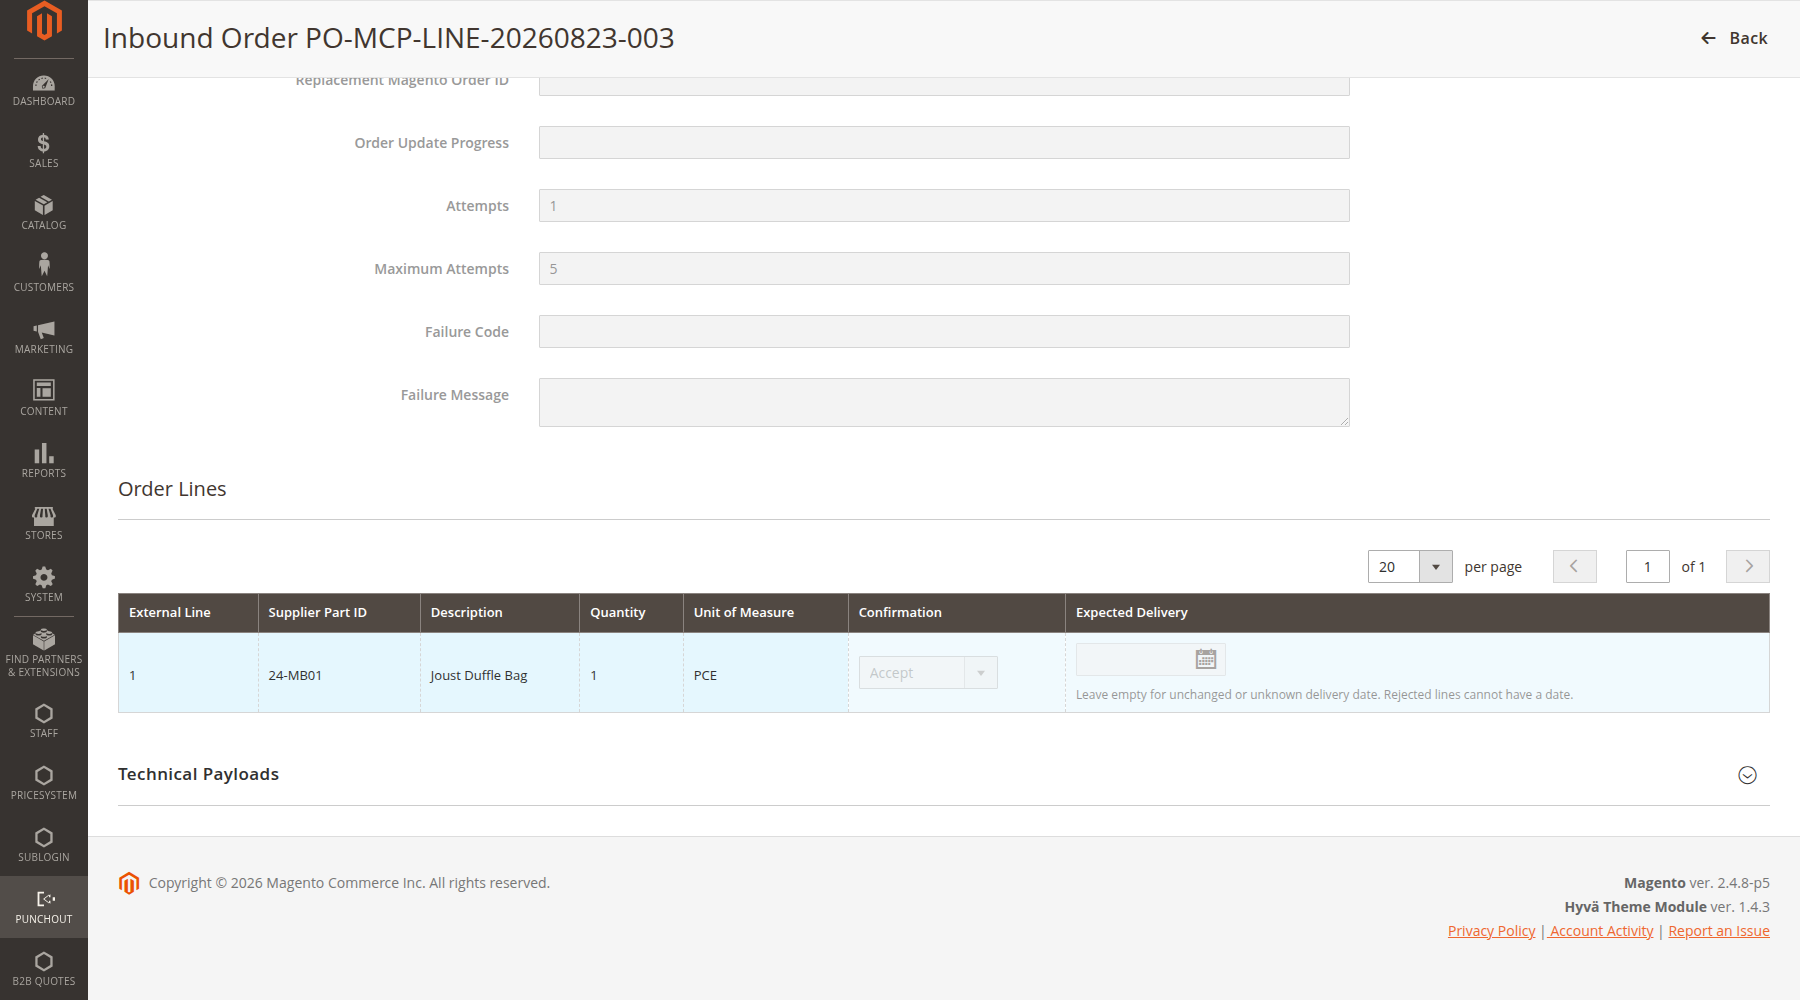Click the current page number field
Viewport: 1800px width, 1000px height.
tap(1647, 567)
